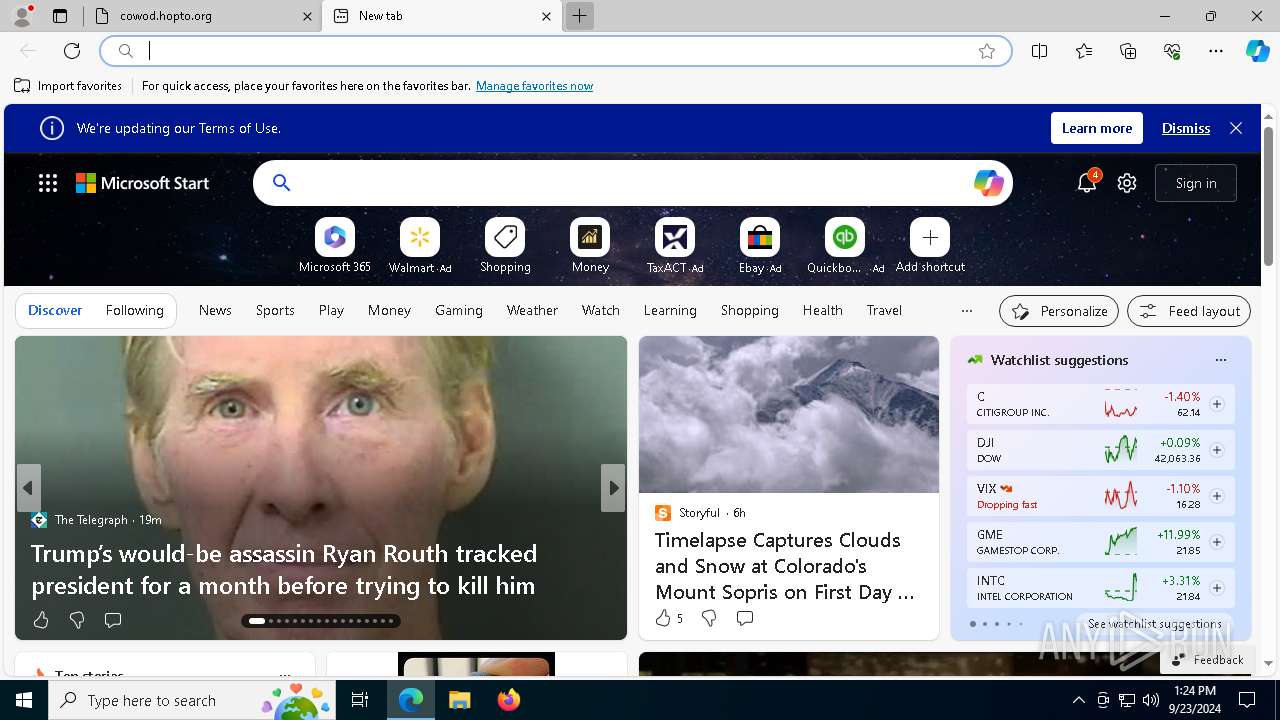Screen dimensions: 1280x720
Task: Switch feed to Following
Action: 135,310
